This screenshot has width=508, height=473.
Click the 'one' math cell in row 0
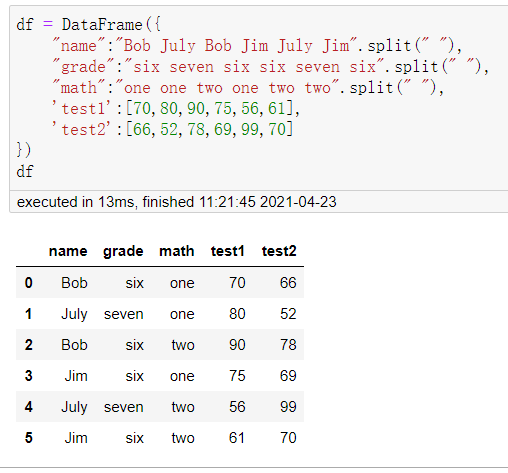182,283
